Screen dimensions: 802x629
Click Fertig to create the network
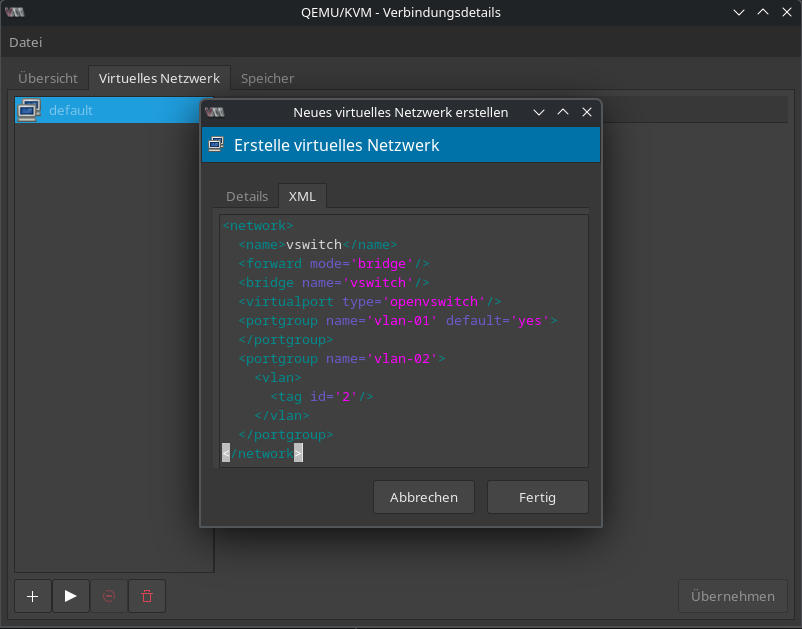tap(537, 497)
